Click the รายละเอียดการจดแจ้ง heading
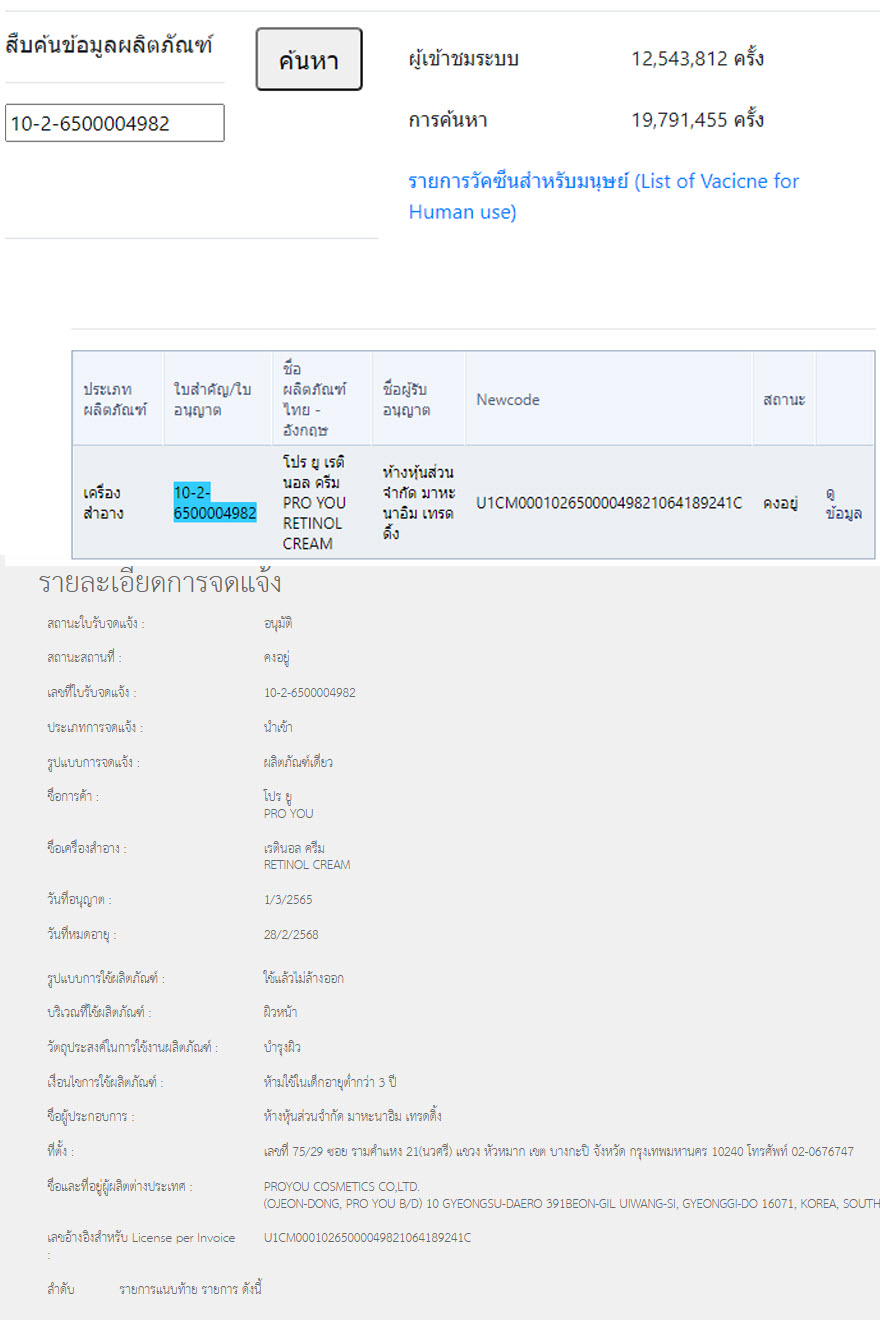Image resolution: width=880 pixels, height=1320 pixels. click(x=160, y=583)
